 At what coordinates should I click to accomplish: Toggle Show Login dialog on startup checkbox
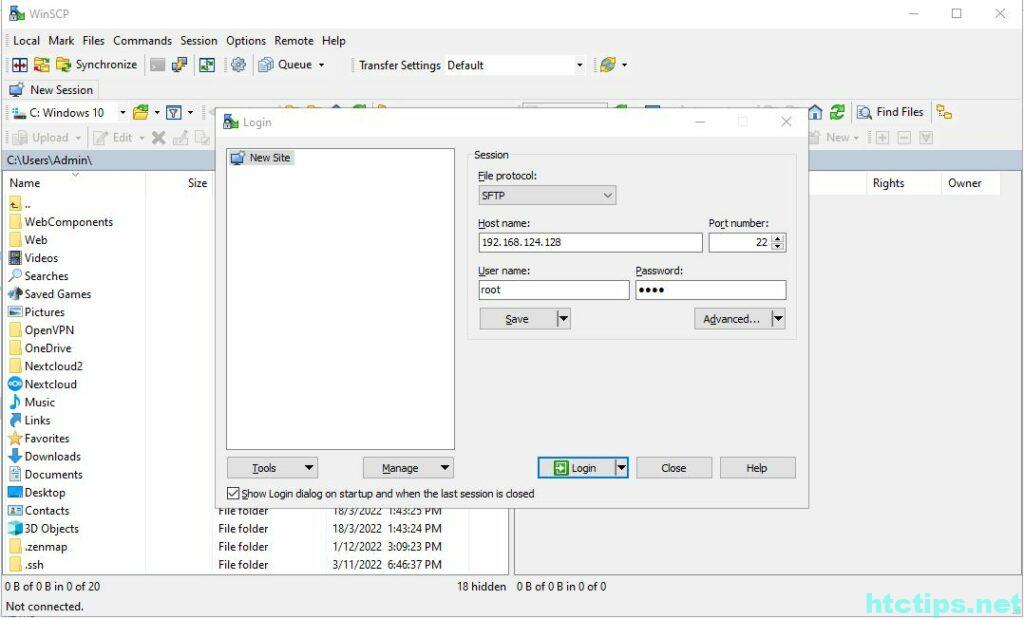[233, 493]
